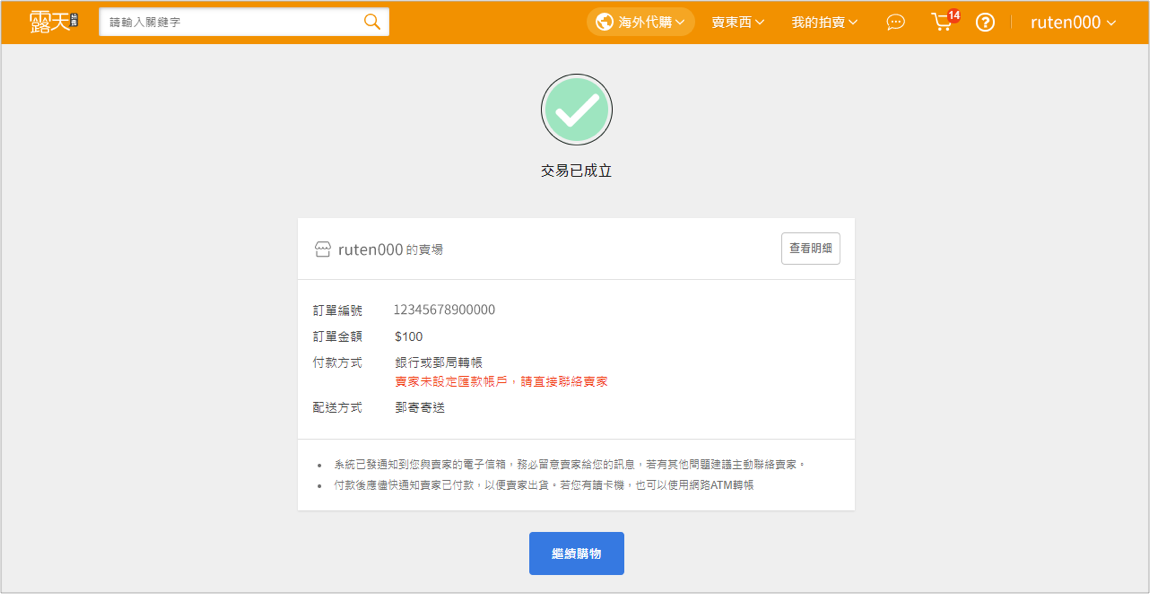Expand the 海外代購 dropdown arrow
Image resolution: width=1150 pixels, height=594 pixels.
(x=681, y=22)
